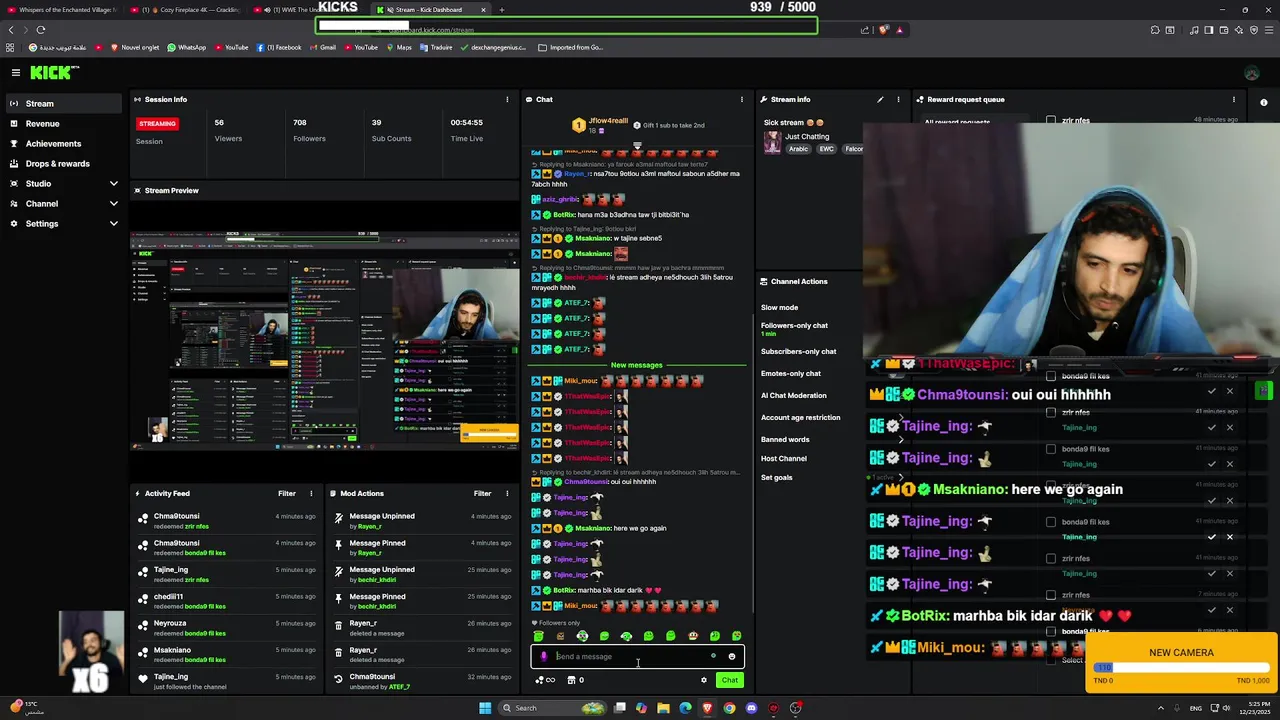Reload the page with browser refresh
The height and width of the screenshot is (720, 1280).
(41, 30)
